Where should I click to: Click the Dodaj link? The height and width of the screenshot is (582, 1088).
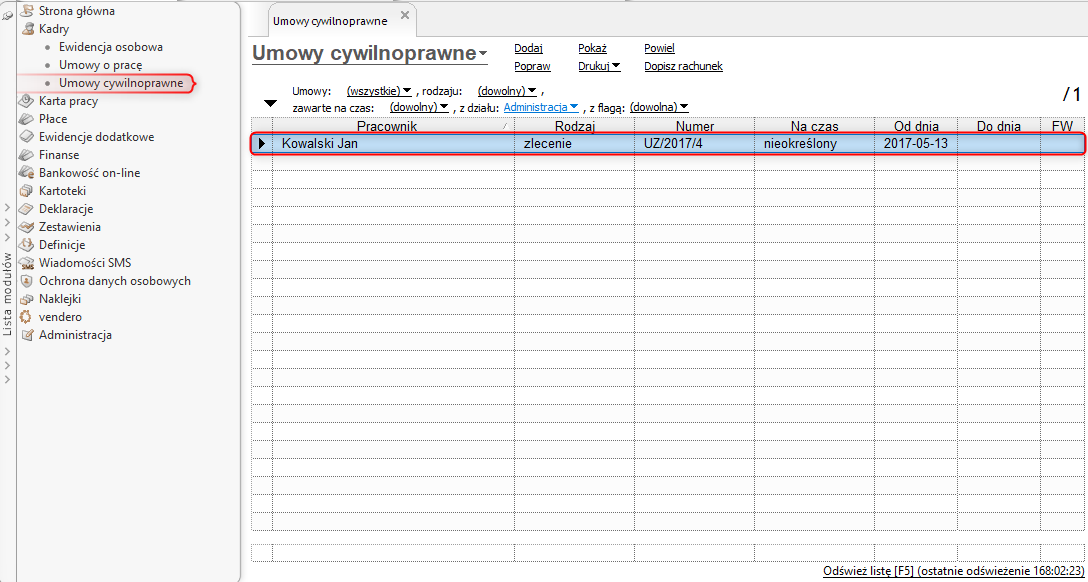528,49
